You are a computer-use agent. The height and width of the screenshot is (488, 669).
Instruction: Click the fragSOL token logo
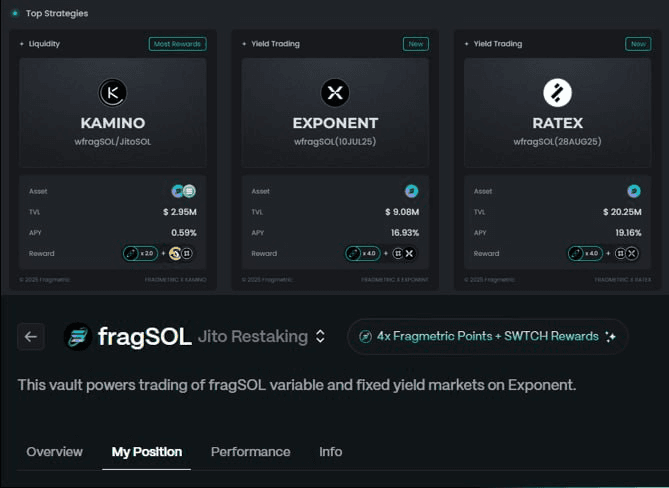pyautogui.click(x=78, y=337)
